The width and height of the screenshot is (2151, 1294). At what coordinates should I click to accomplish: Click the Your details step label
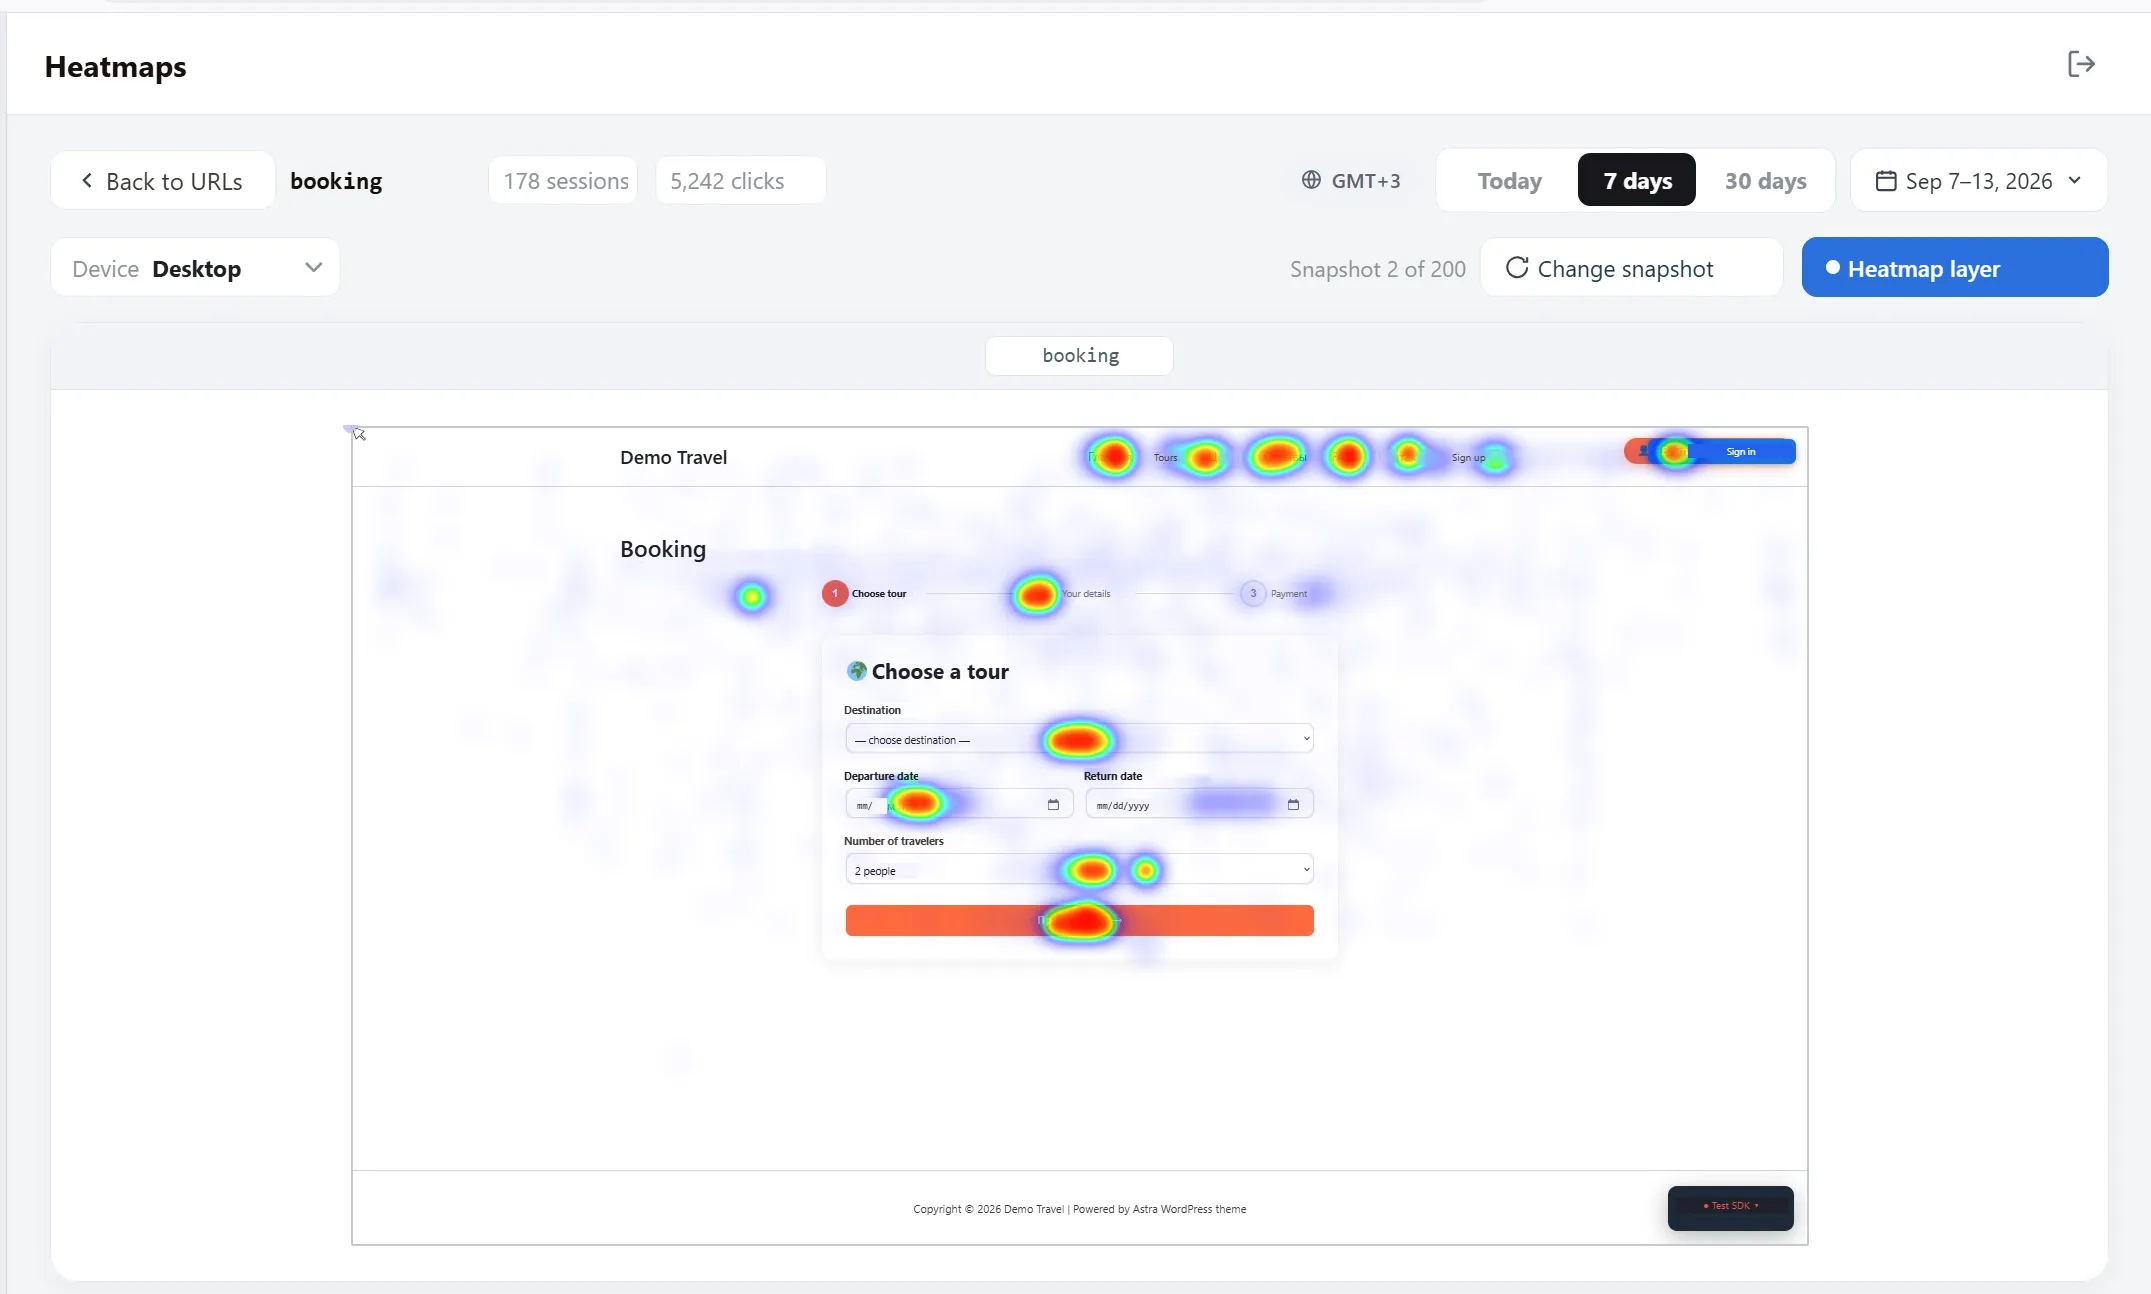(x=1086, y=594)
